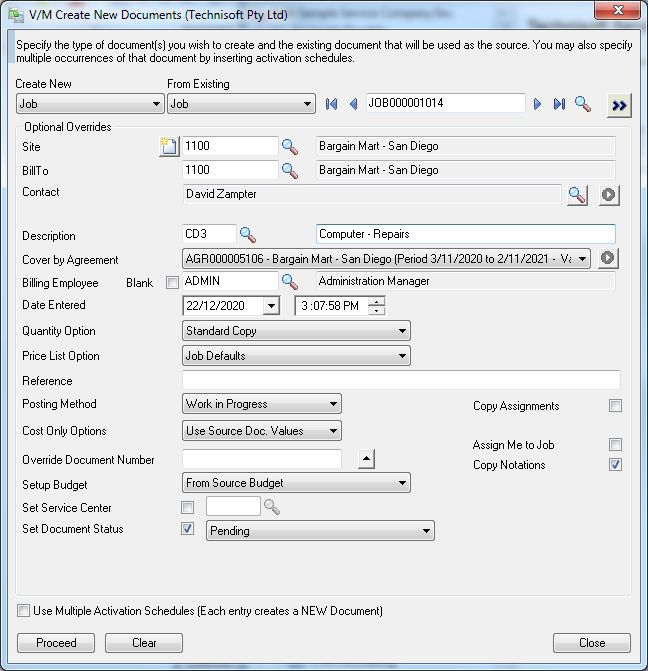Click the Site name Bargain Mart - San Diego
Viewport: 648px width, 671px height.
466,146
